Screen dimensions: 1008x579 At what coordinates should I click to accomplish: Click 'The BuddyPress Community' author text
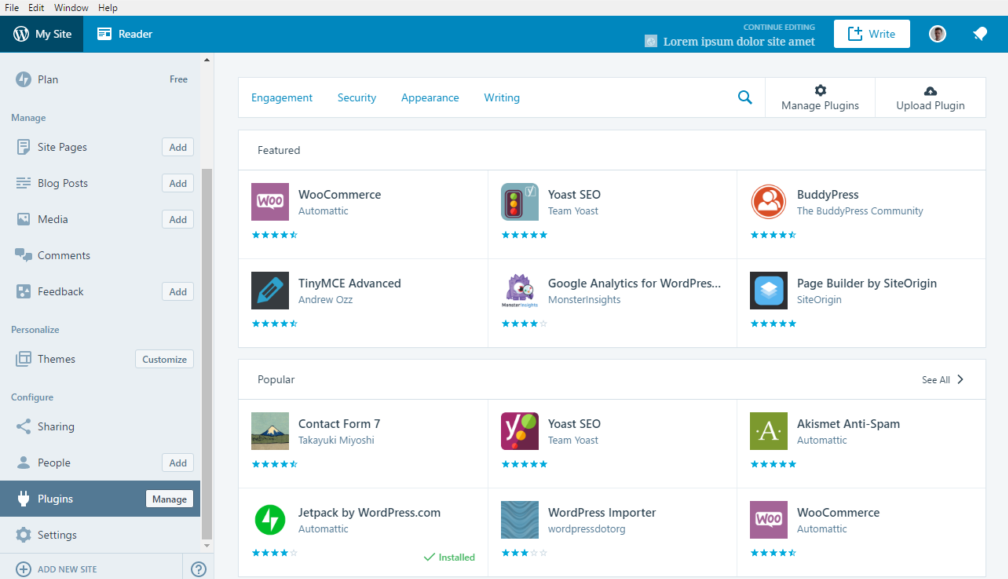pyautogui.click(x=860, y=211)
